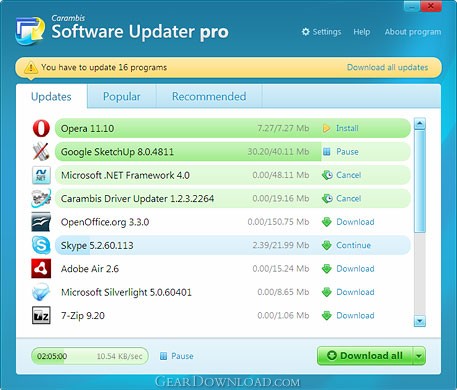Screen dimensions: 457x390
Task: Install the downloaded Opera 11.10 update
Action: pos(341,128)
